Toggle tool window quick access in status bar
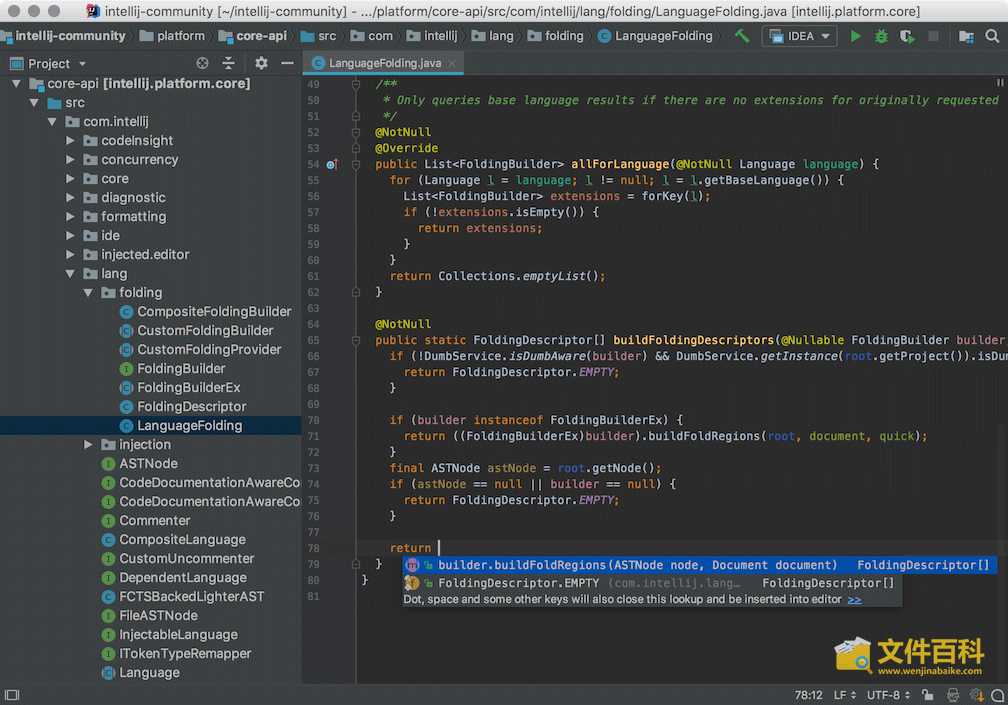The width and height of the screenshot is (1008, 705). tap(12, 695)
